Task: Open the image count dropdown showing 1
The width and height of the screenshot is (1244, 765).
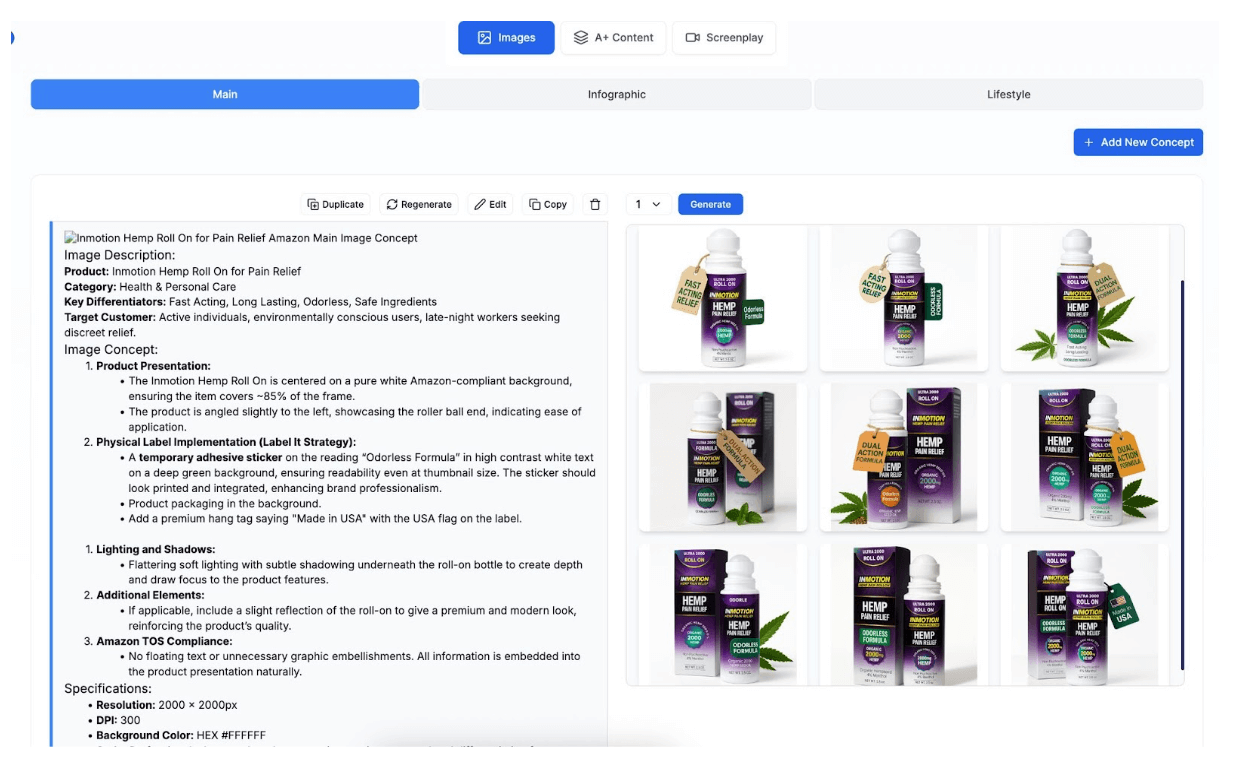Action: [648, 204]
